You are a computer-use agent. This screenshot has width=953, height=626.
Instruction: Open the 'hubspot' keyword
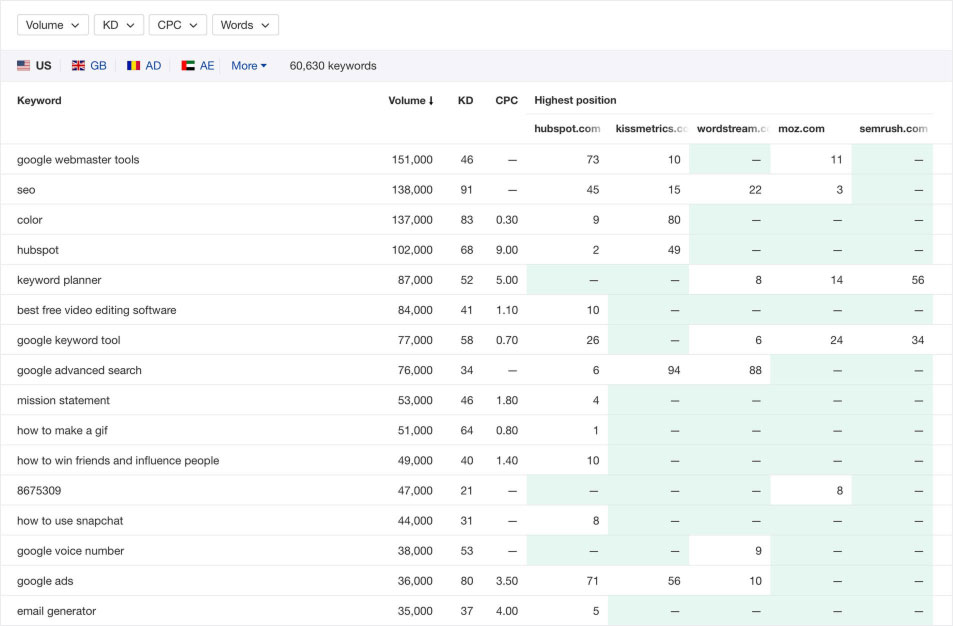(x=38, y=250)
